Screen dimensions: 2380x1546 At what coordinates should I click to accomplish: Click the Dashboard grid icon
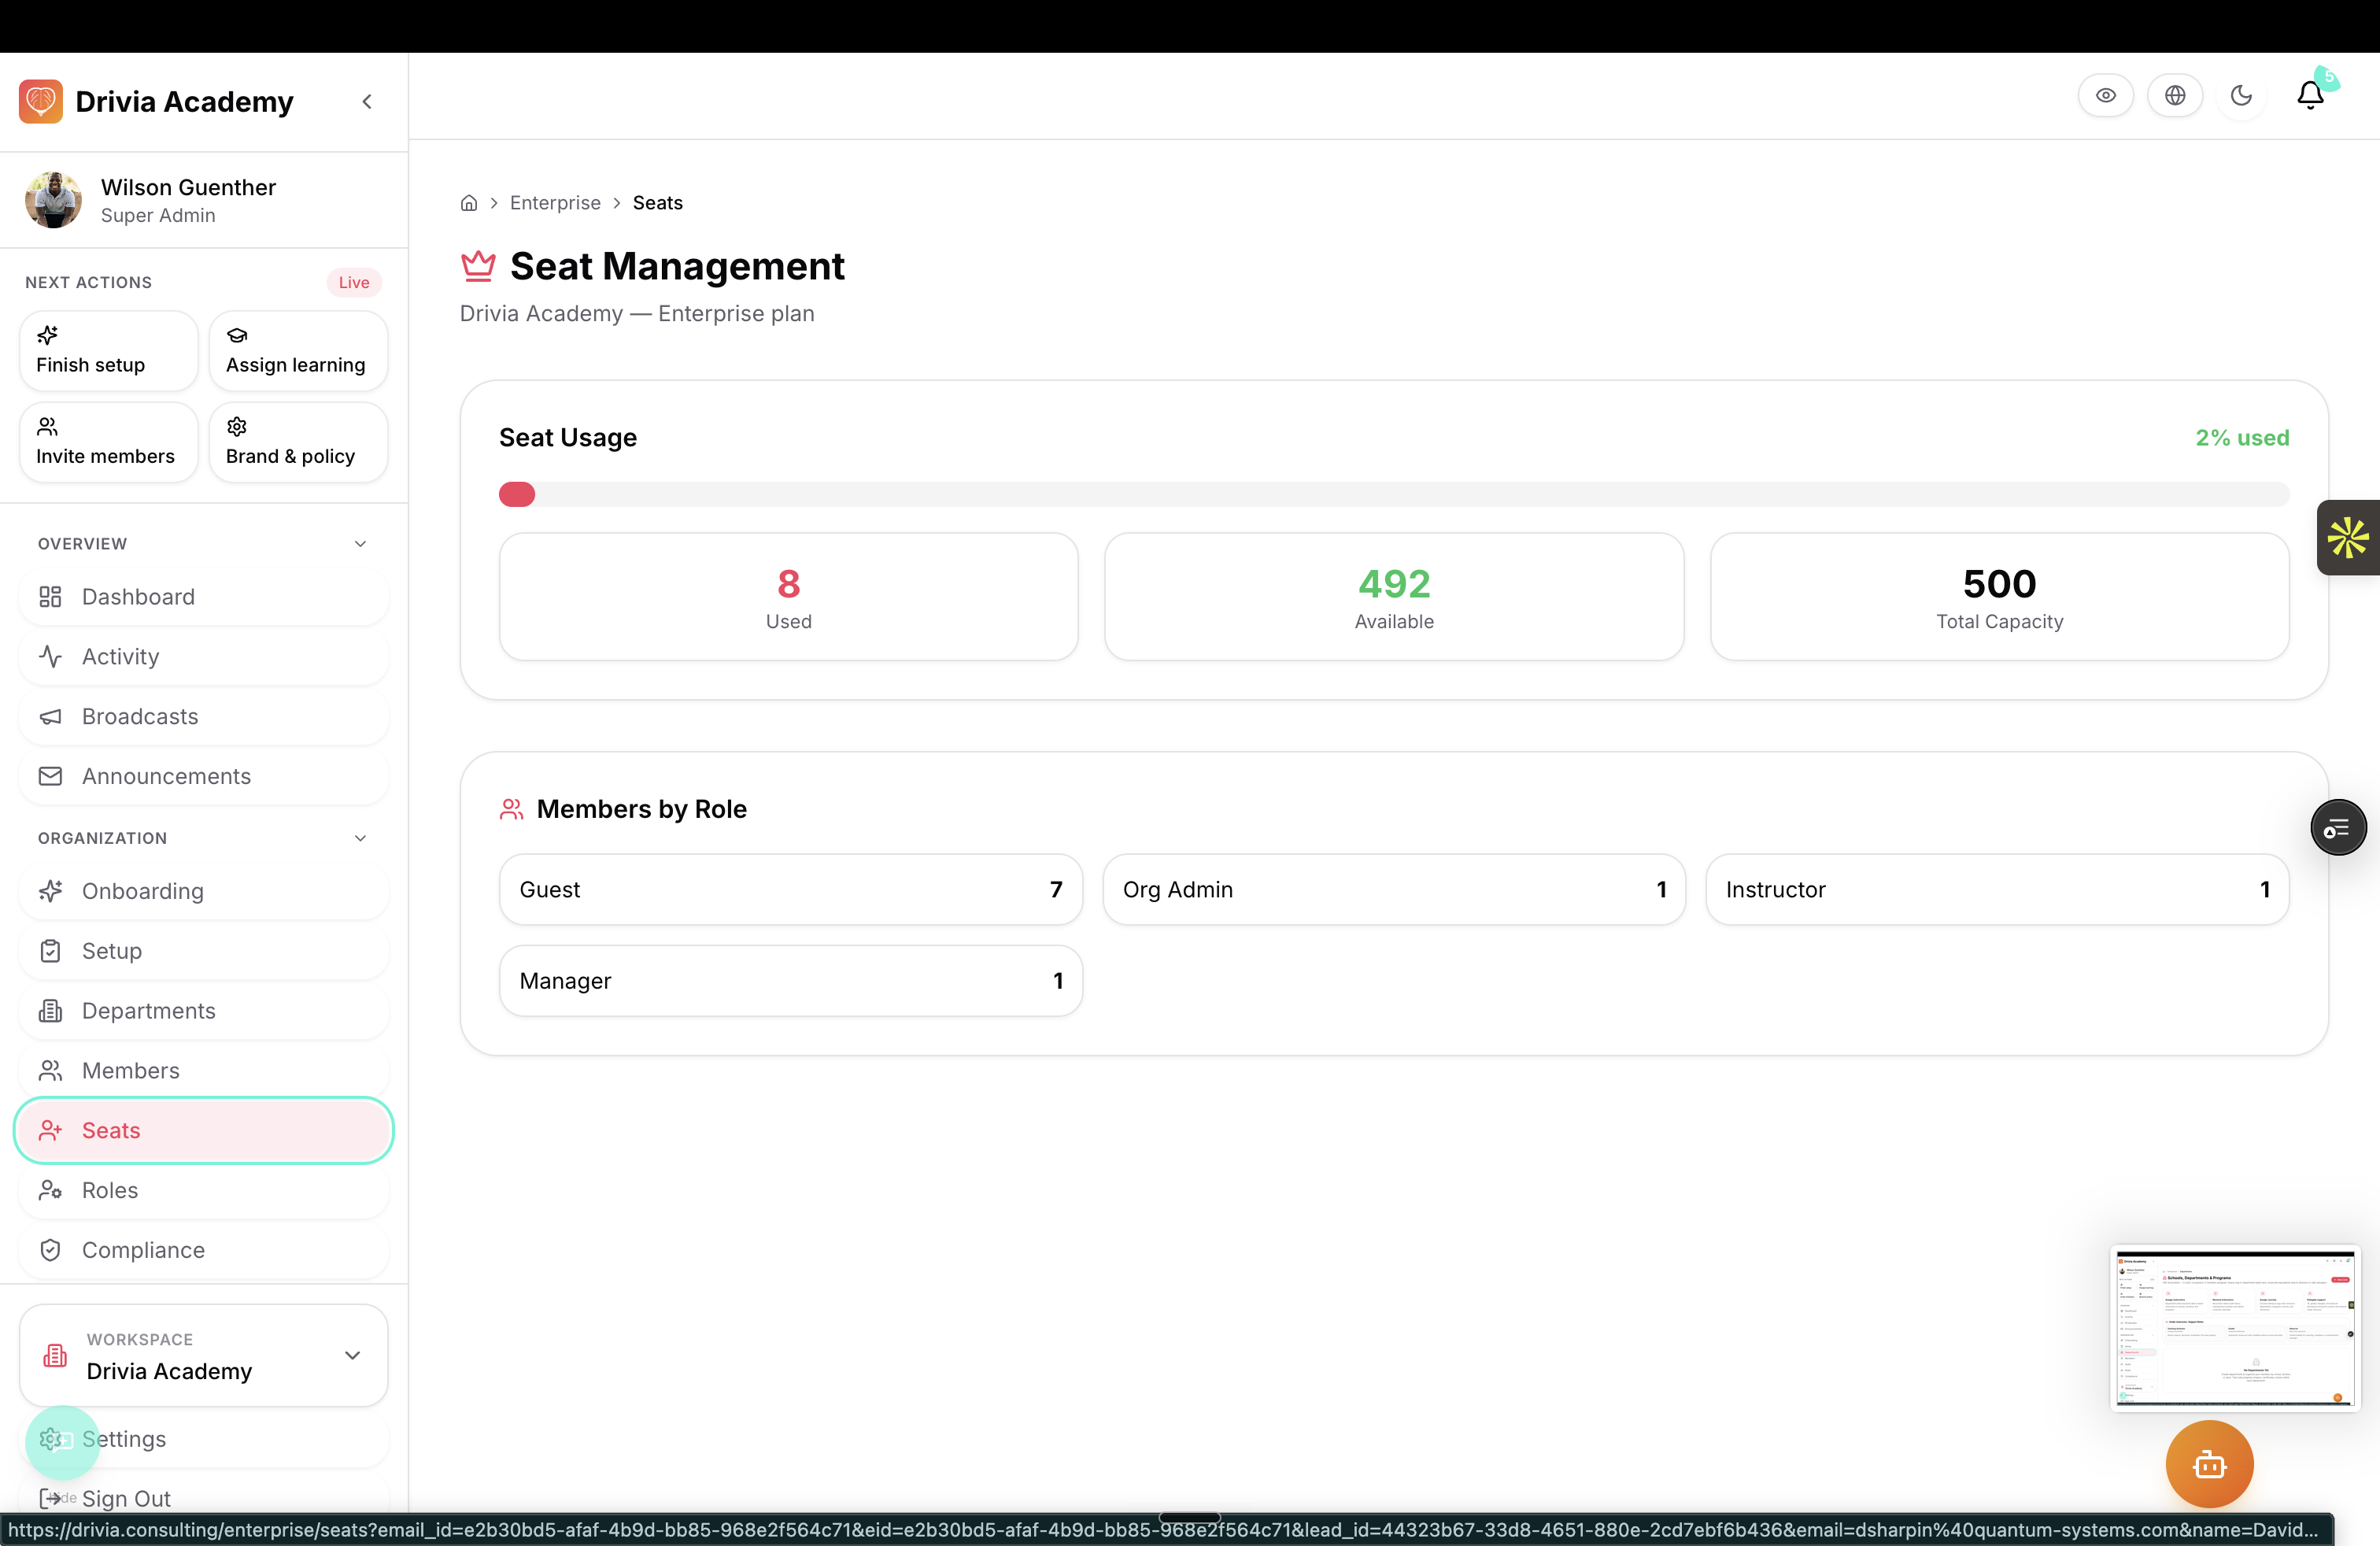(50, 597)
